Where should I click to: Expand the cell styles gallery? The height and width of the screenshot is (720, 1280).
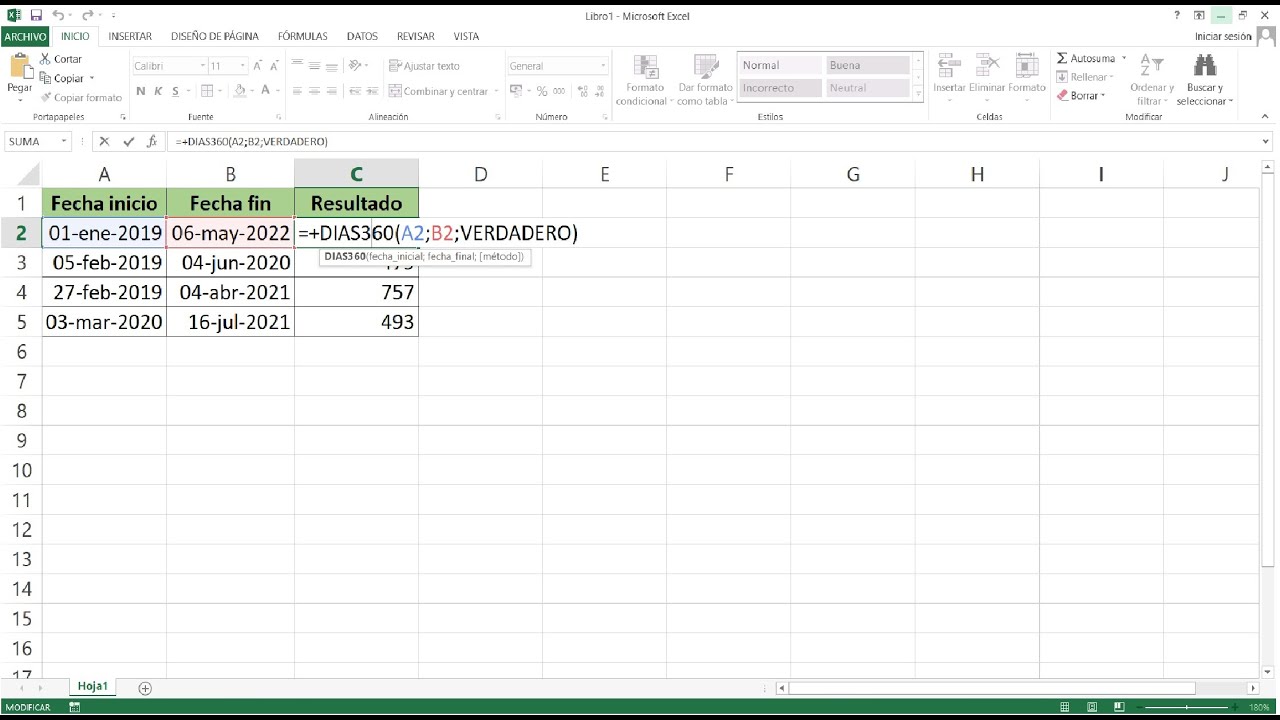[x=918, y=92]
